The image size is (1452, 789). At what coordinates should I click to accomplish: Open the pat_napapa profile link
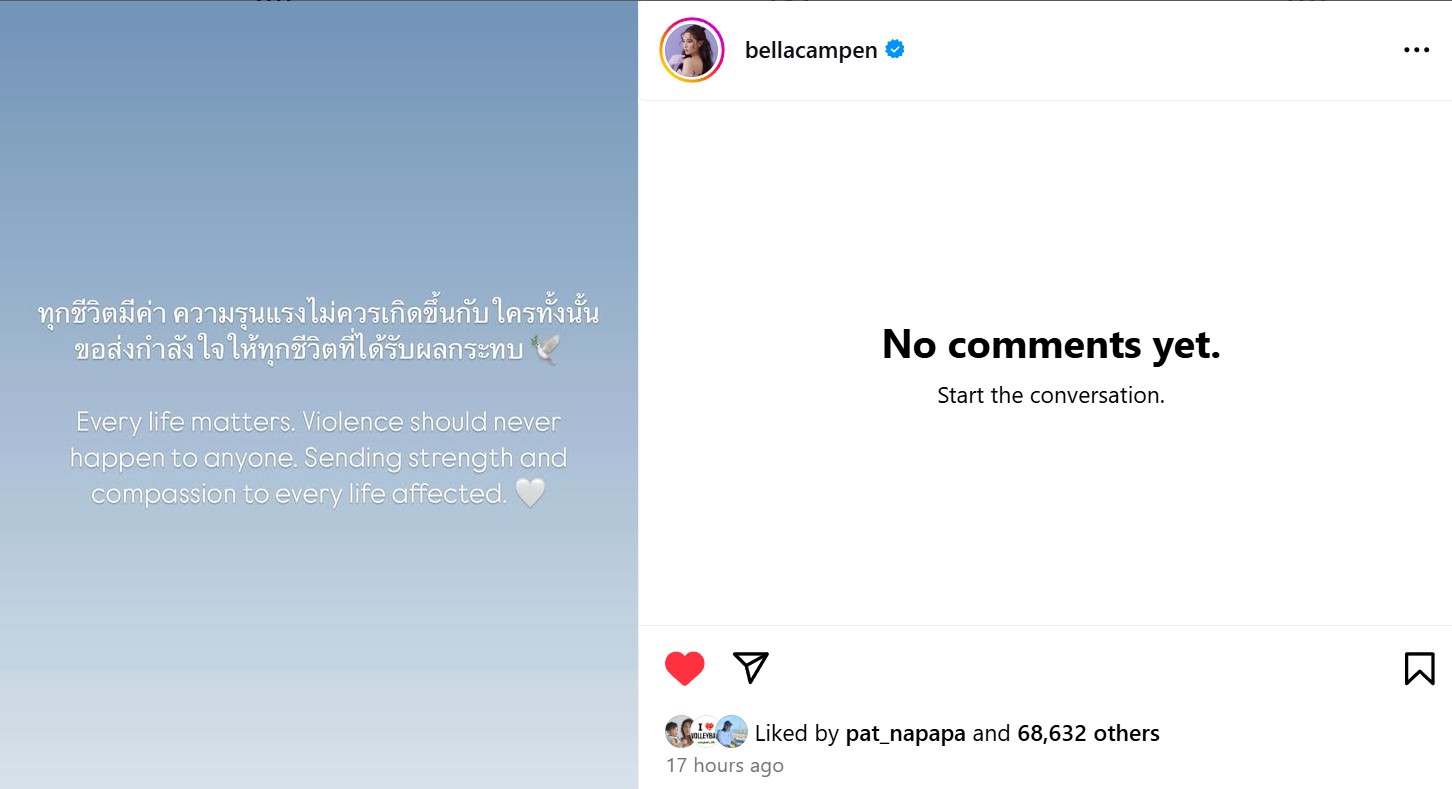tap(906, 733)
